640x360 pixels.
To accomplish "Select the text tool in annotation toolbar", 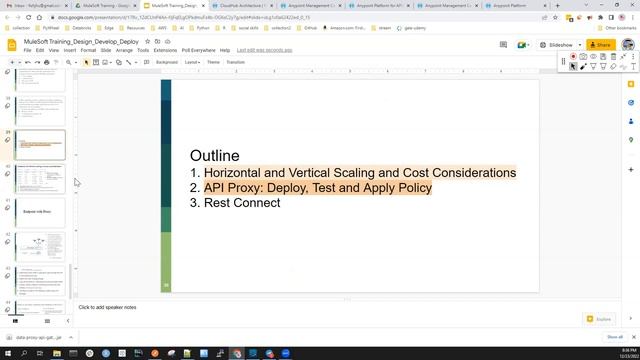I will (633, 67).
